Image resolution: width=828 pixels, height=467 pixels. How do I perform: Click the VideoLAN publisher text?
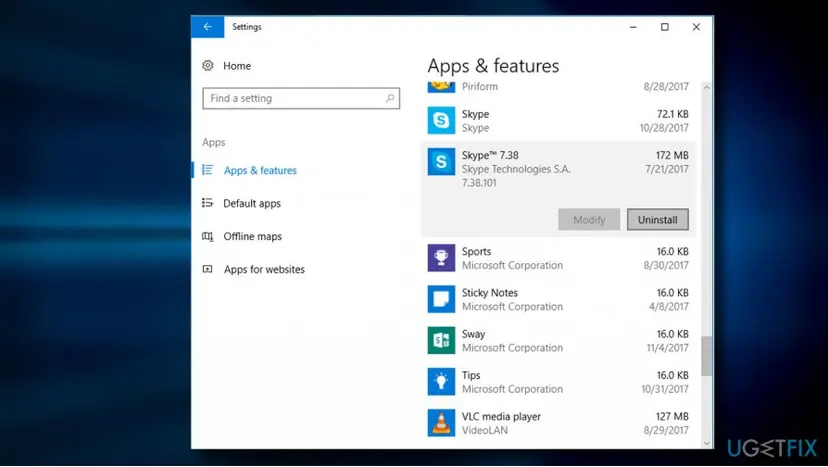[x=485, y=430]
